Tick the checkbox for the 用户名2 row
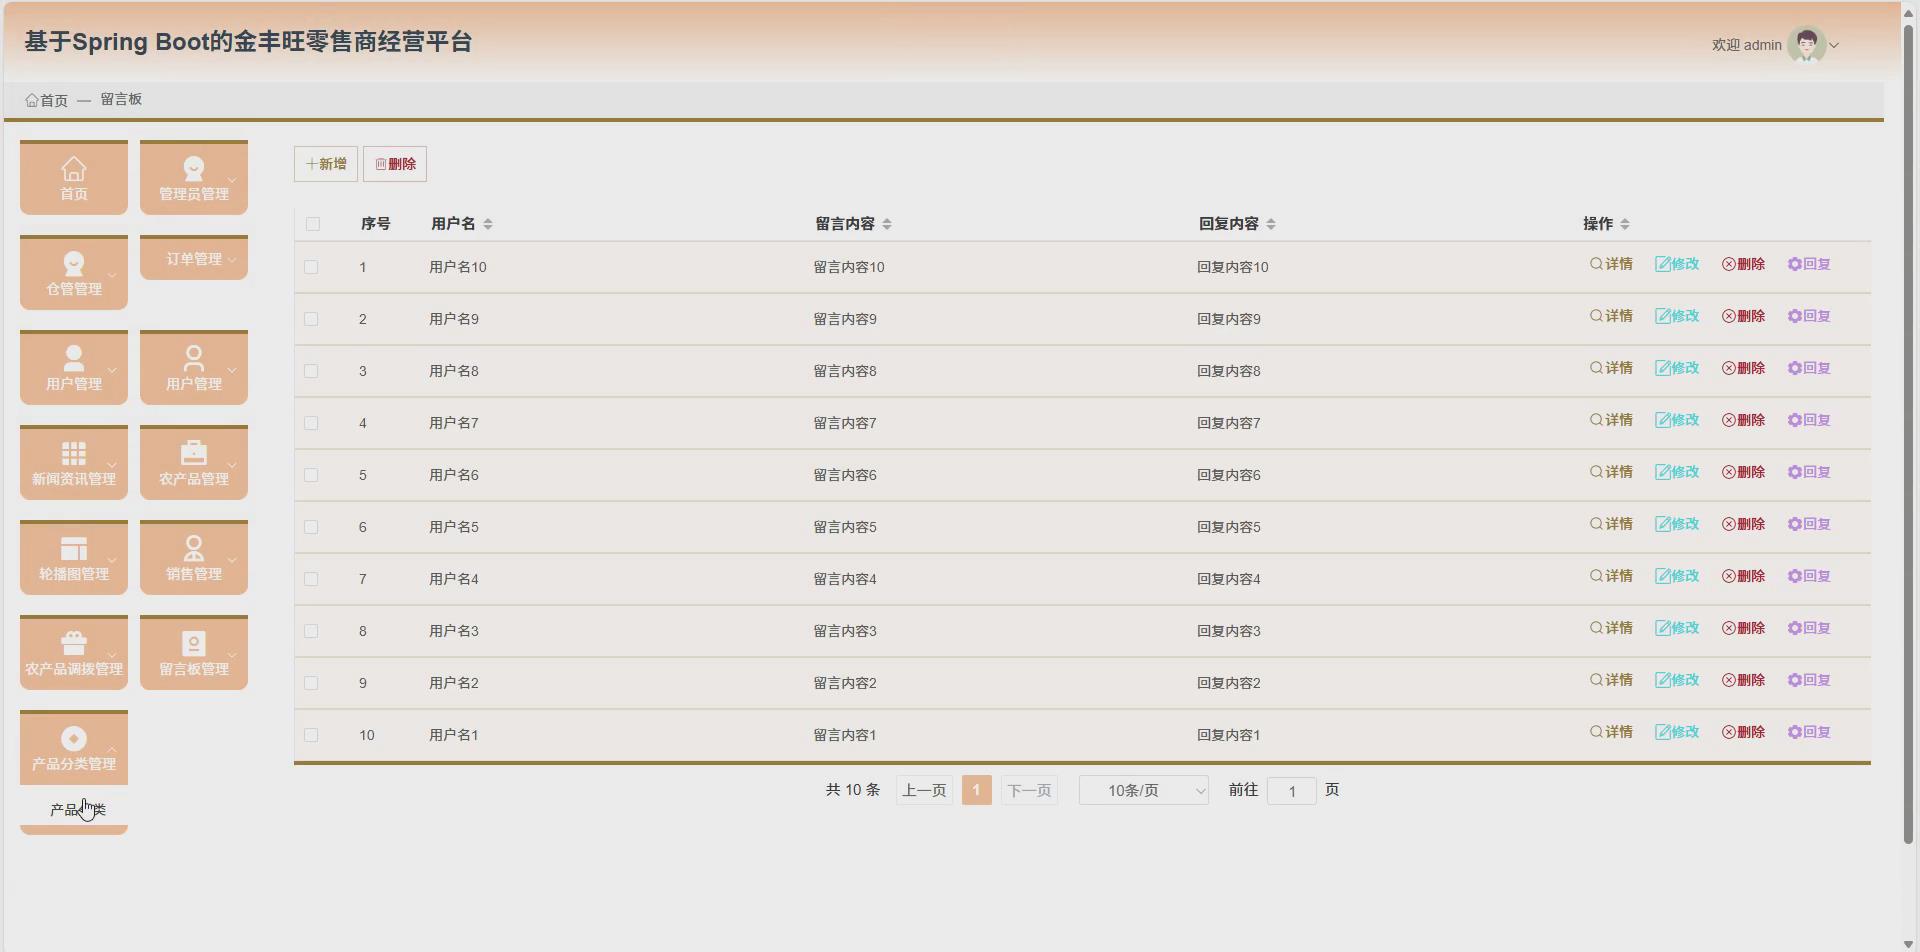The height and width of the screenshot is (952, 1920). (x=311, y=683)
